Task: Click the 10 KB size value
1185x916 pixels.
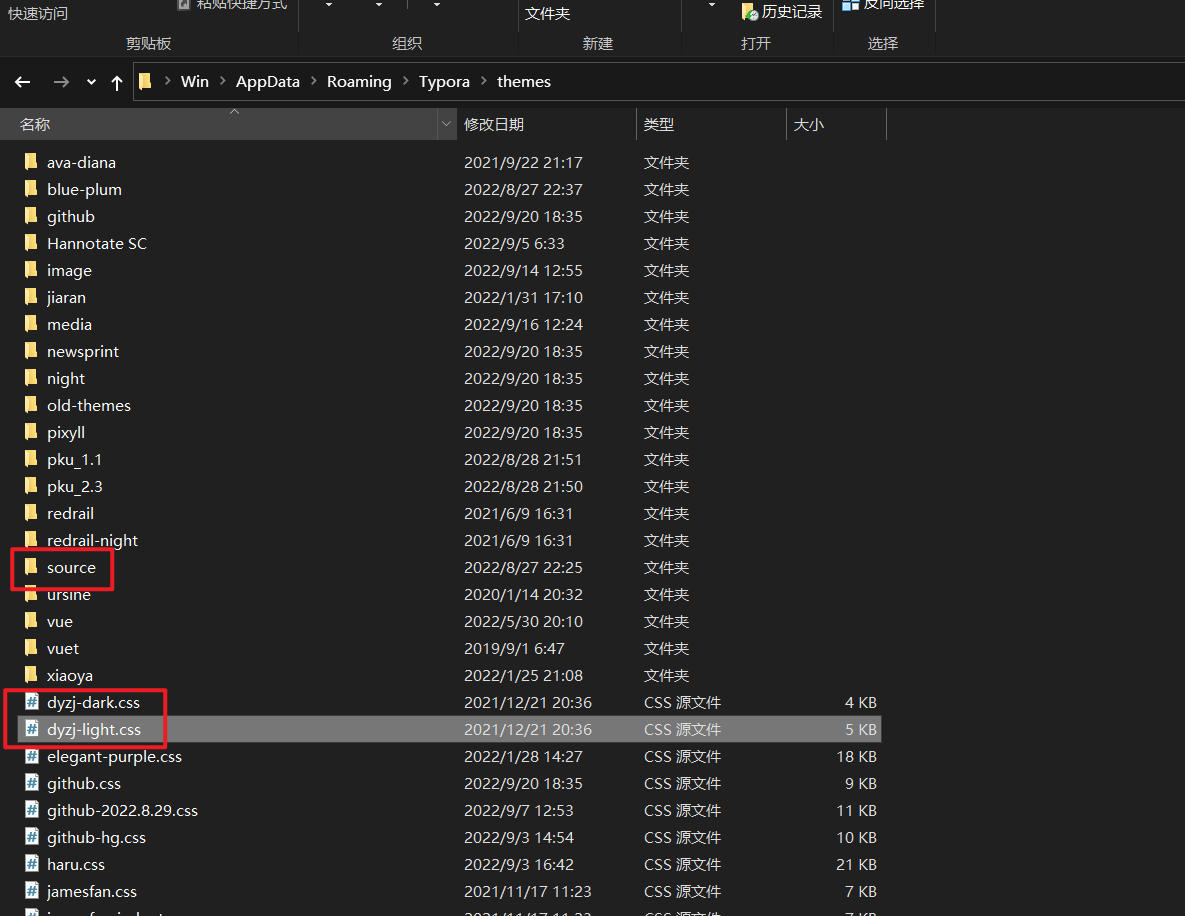Action: point(856,837)
